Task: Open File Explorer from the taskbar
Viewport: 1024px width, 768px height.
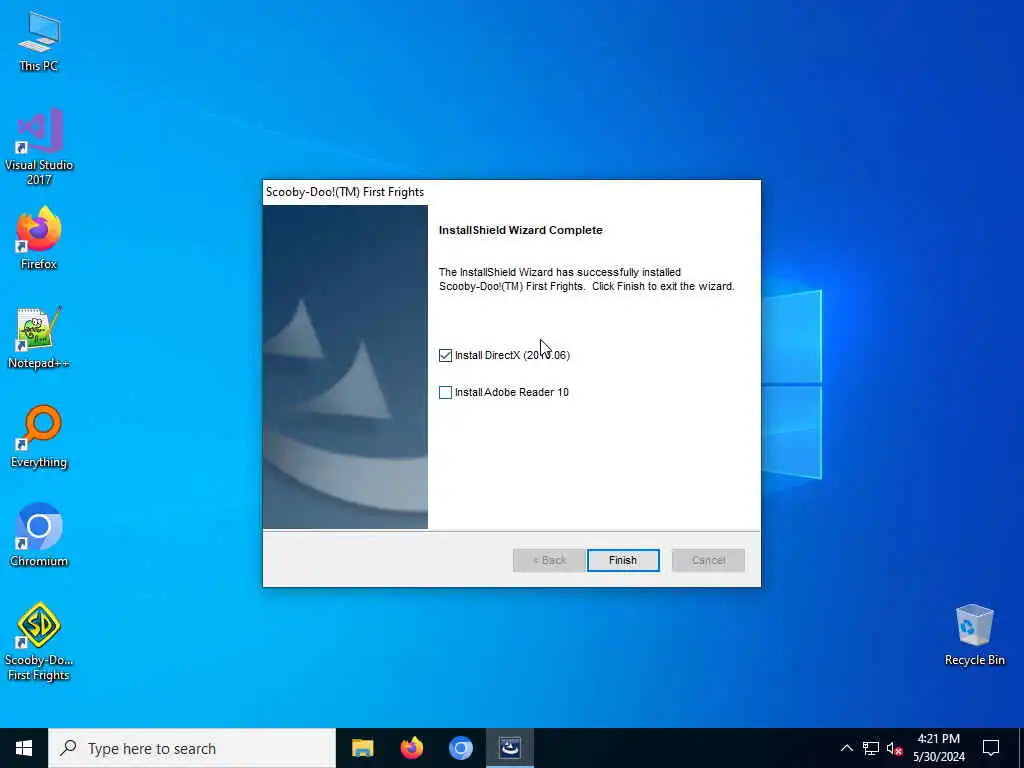Action: tap(362, 748)
